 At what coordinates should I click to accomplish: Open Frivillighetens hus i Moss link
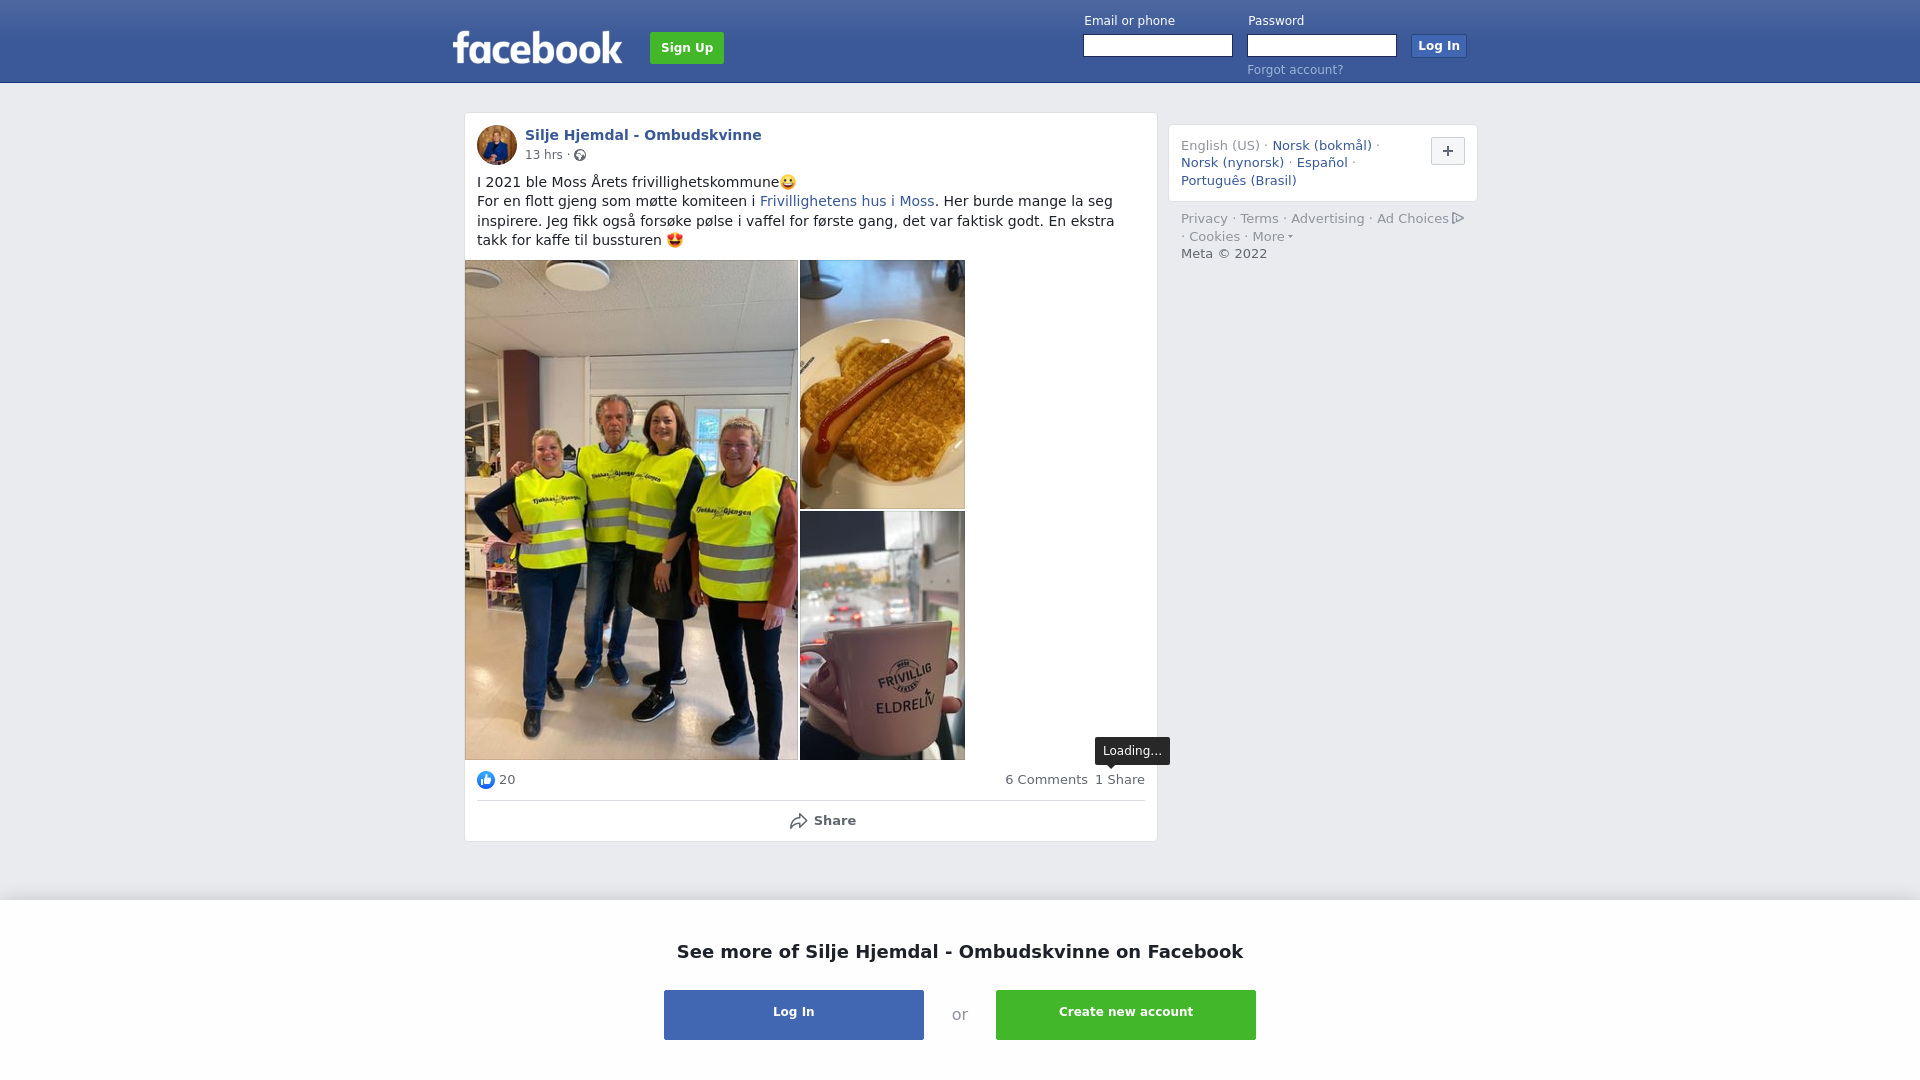click(847, 201)
